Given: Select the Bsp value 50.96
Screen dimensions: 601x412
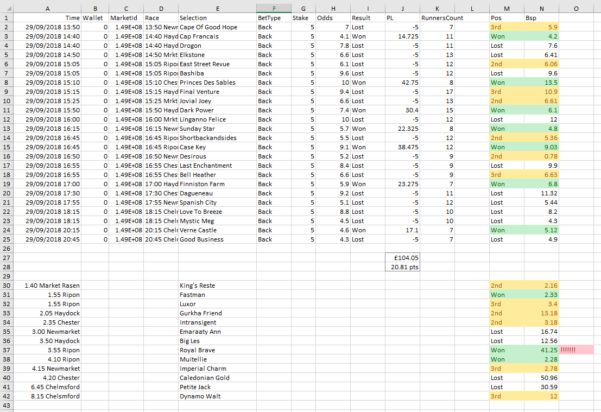Looking at the screenshot, I should 541,378.
